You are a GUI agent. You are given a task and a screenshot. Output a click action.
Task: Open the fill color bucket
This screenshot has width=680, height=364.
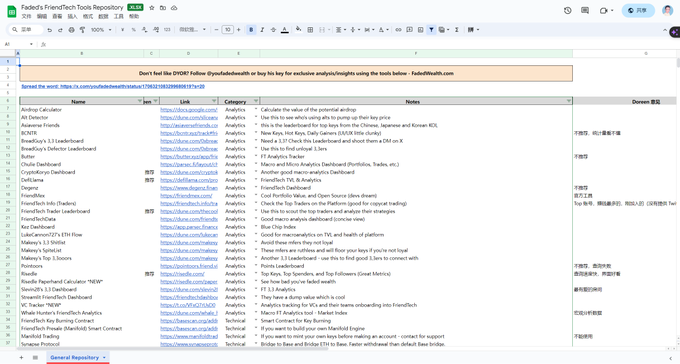(298, 30)
